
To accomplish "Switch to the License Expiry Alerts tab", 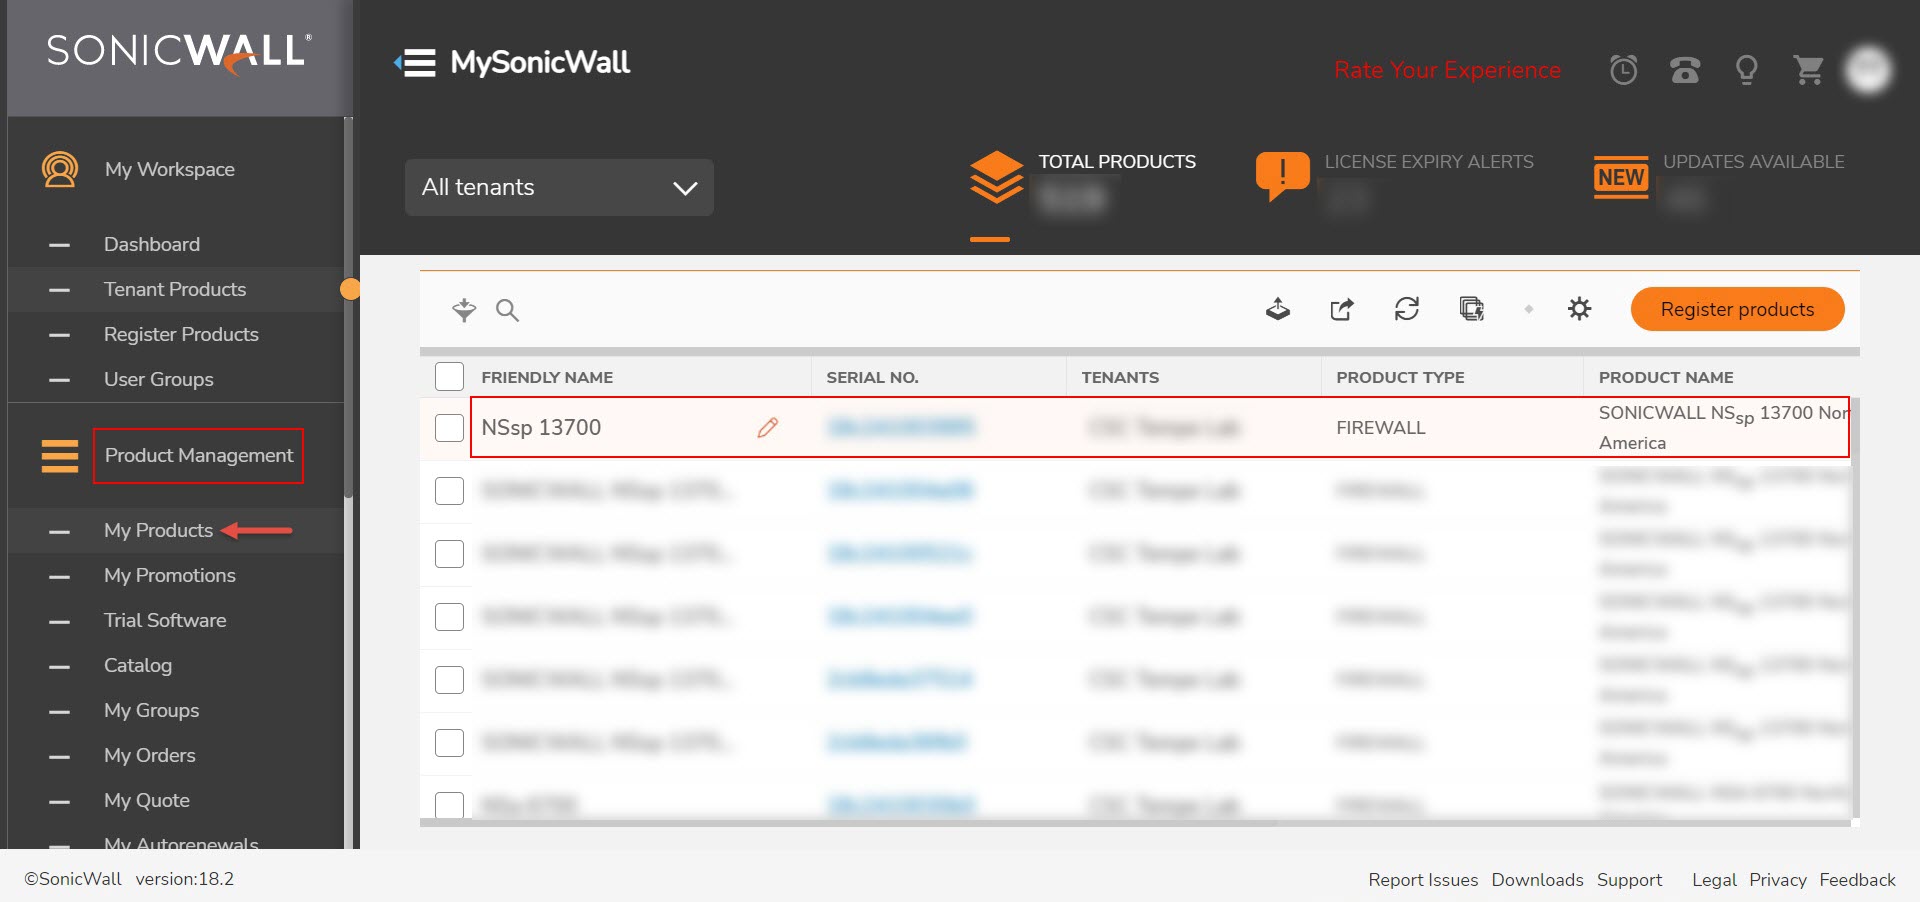I will 1429,162.
